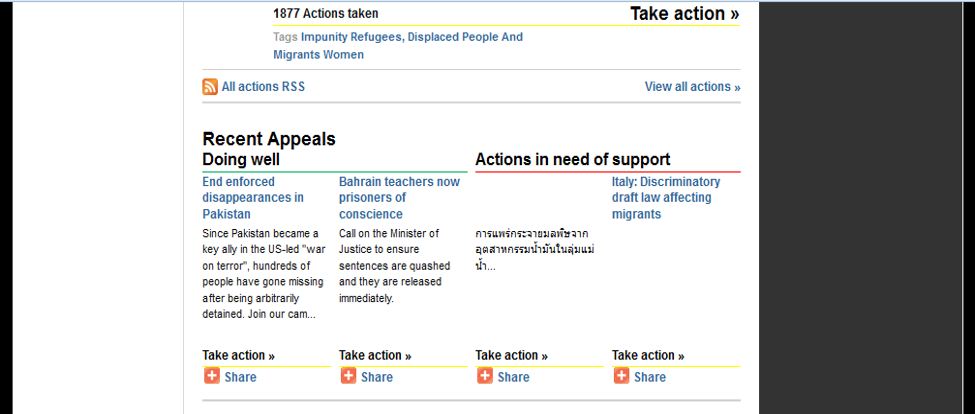Open View all actions link
This screenshot has width=975, height=414.
click(693, 87)
